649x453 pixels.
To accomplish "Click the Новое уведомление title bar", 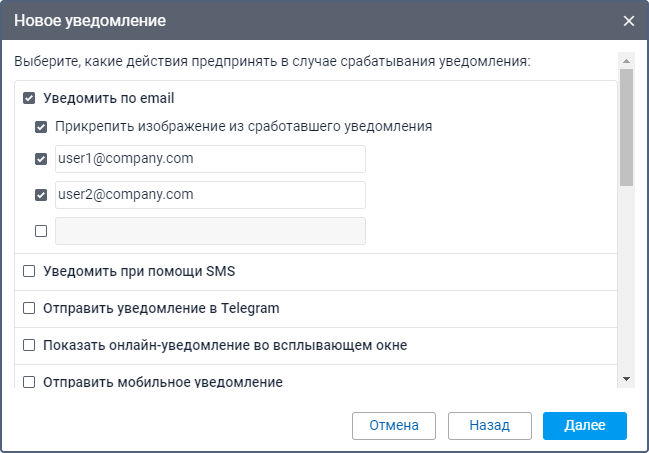I will click(x=300, y=20).
